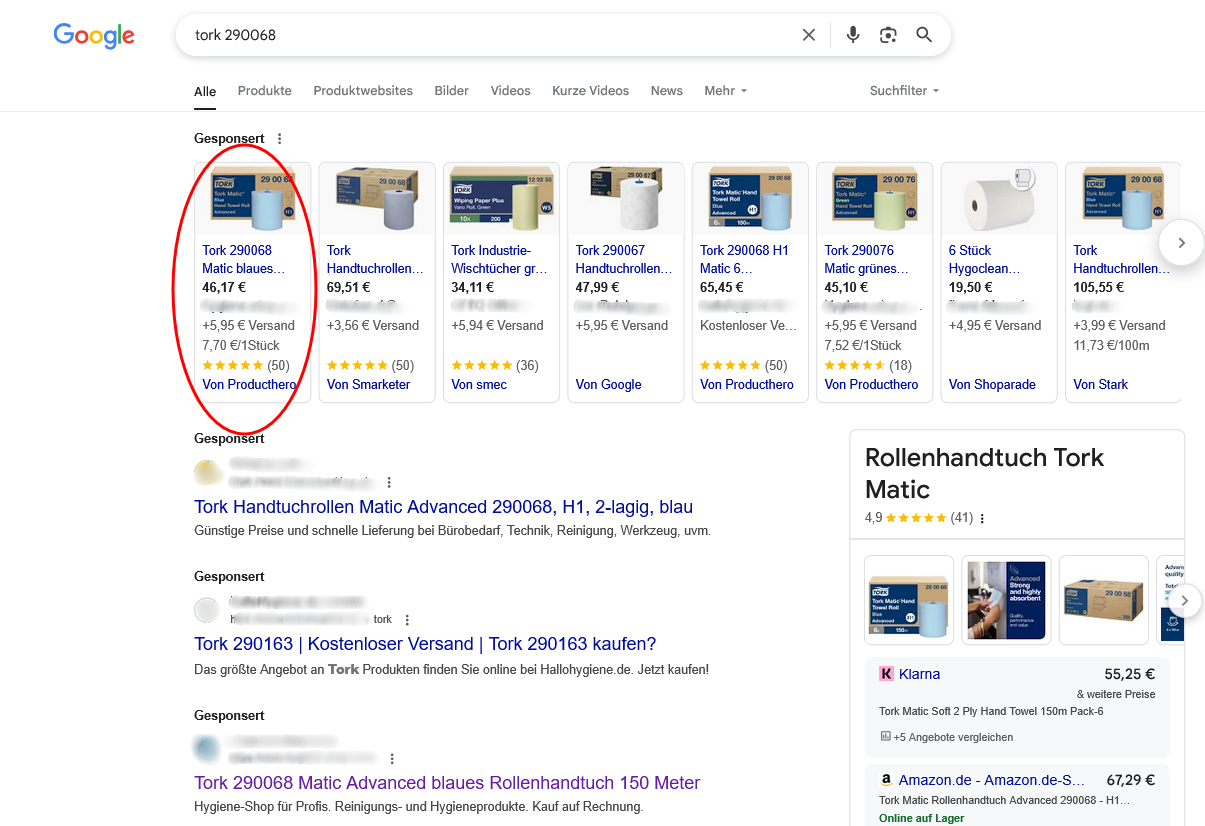The width and height of the screenshot is (1205, 826).
Task: Click the Von Stark link
Action: pos(1100,385)
